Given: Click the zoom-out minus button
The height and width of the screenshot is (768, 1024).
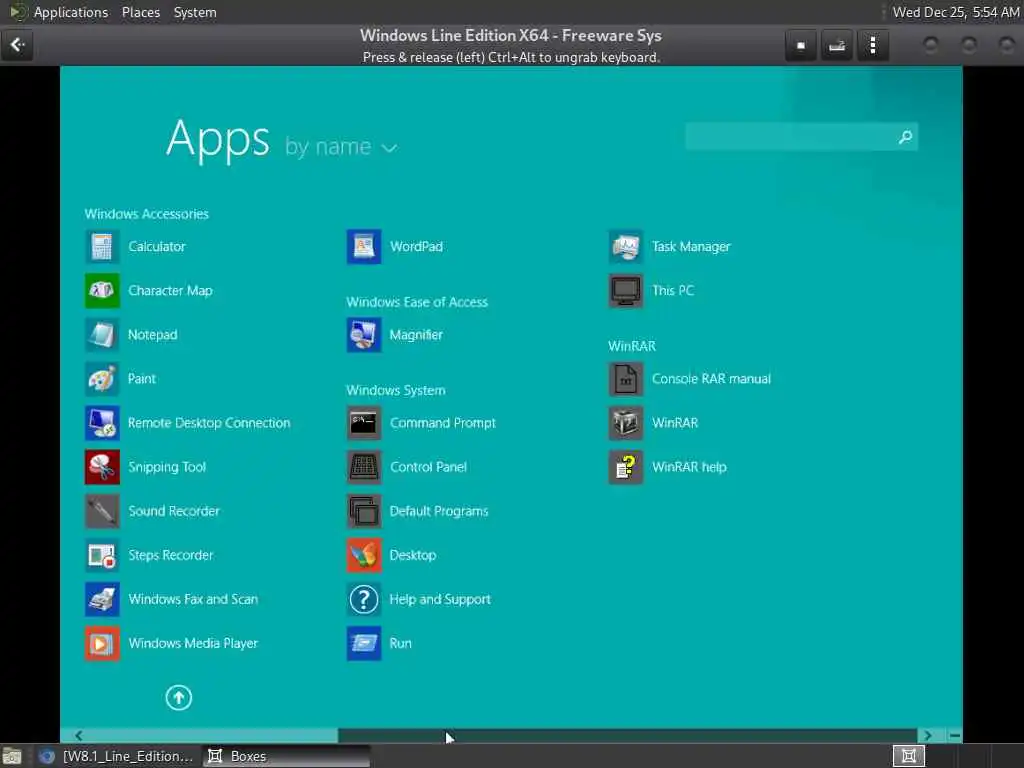Looking at the screenshot, I should click(955, 735).
